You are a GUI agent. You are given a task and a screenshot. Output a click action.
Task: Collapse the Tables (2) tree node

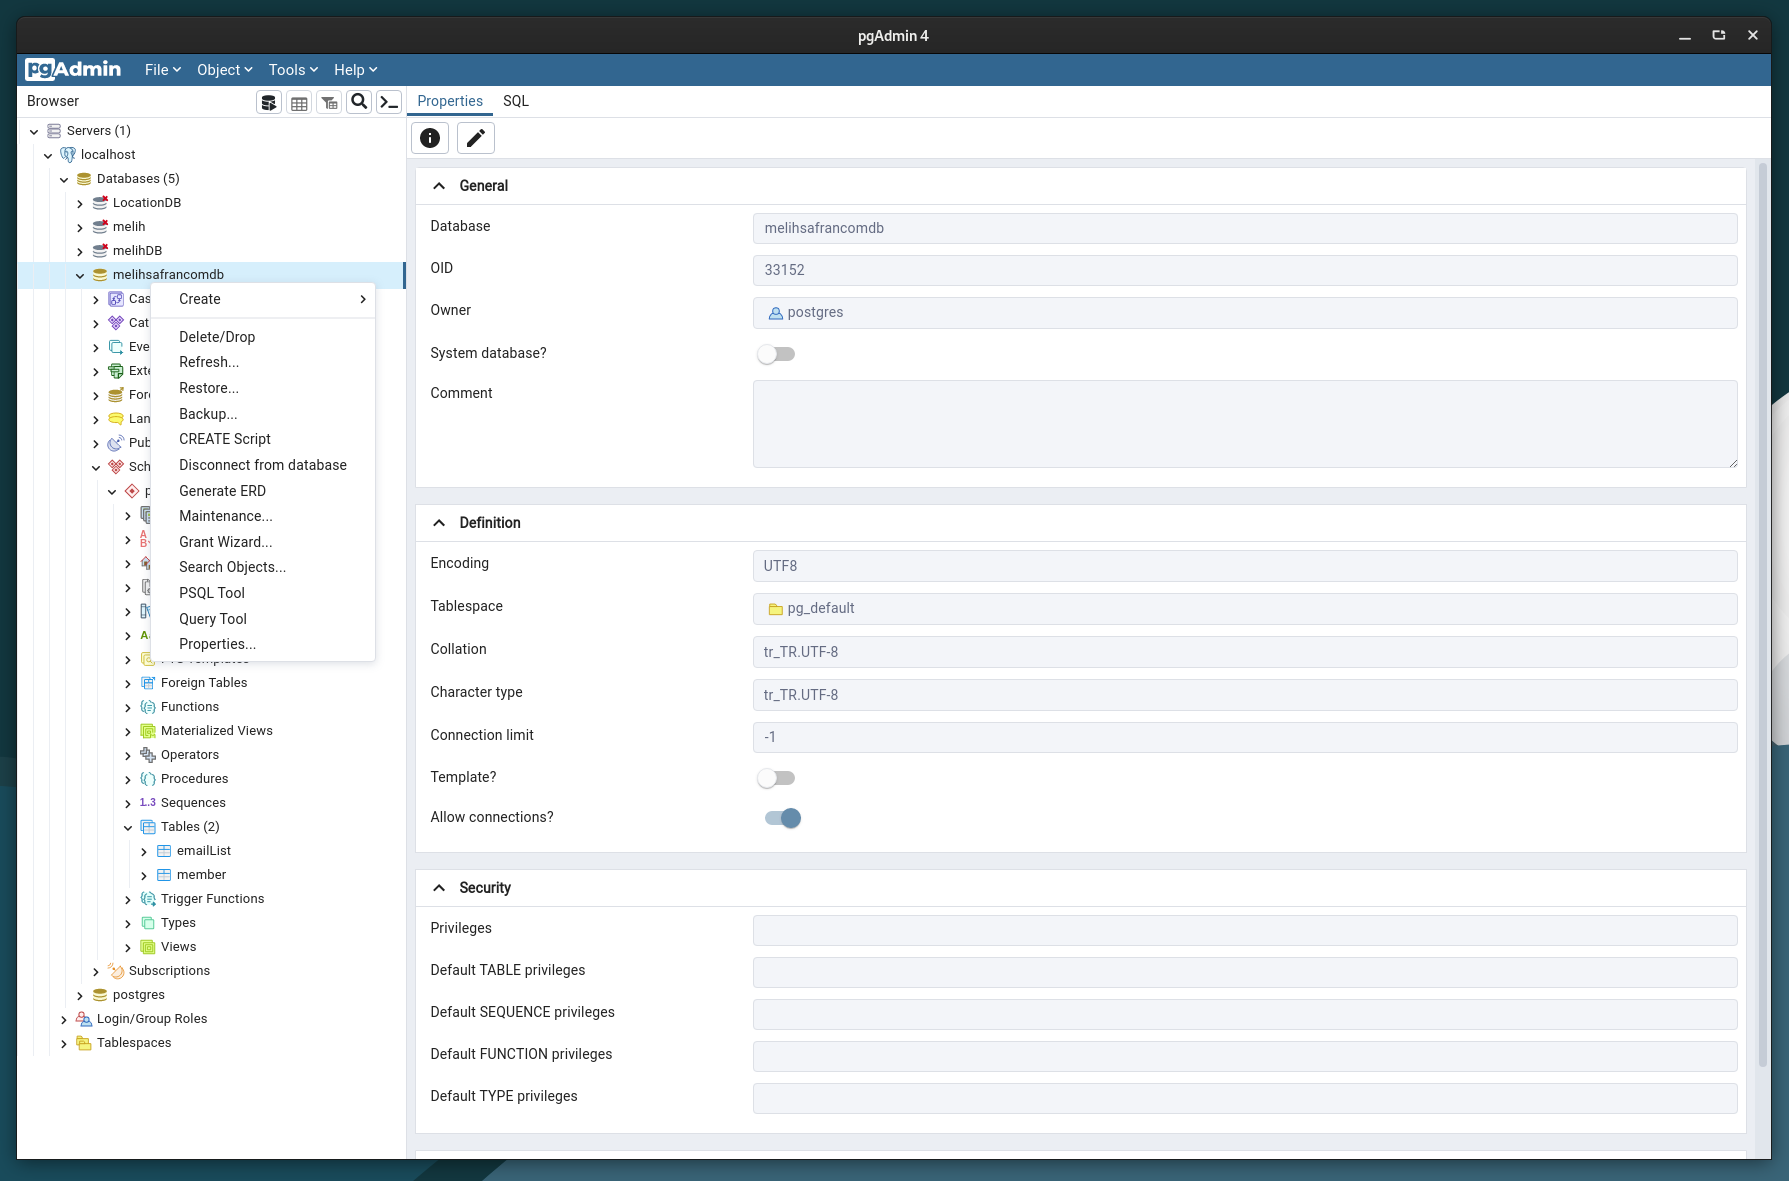128,828
